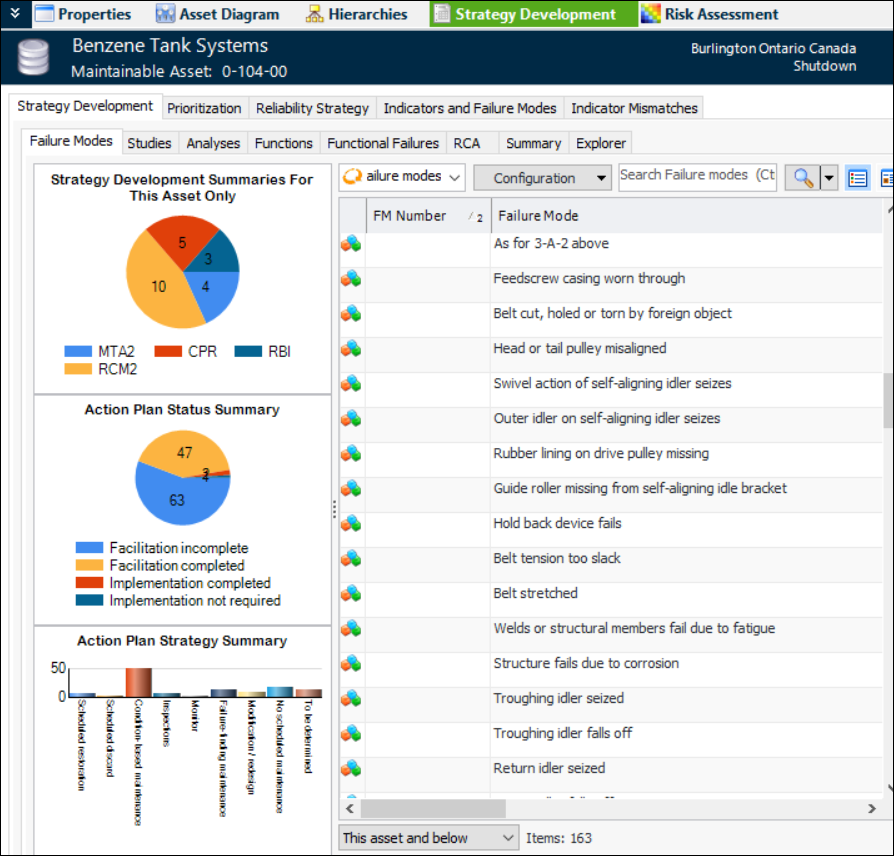894x856 pixels.
Task: Click the icon beside Belt stretched row
Action: 351,594
